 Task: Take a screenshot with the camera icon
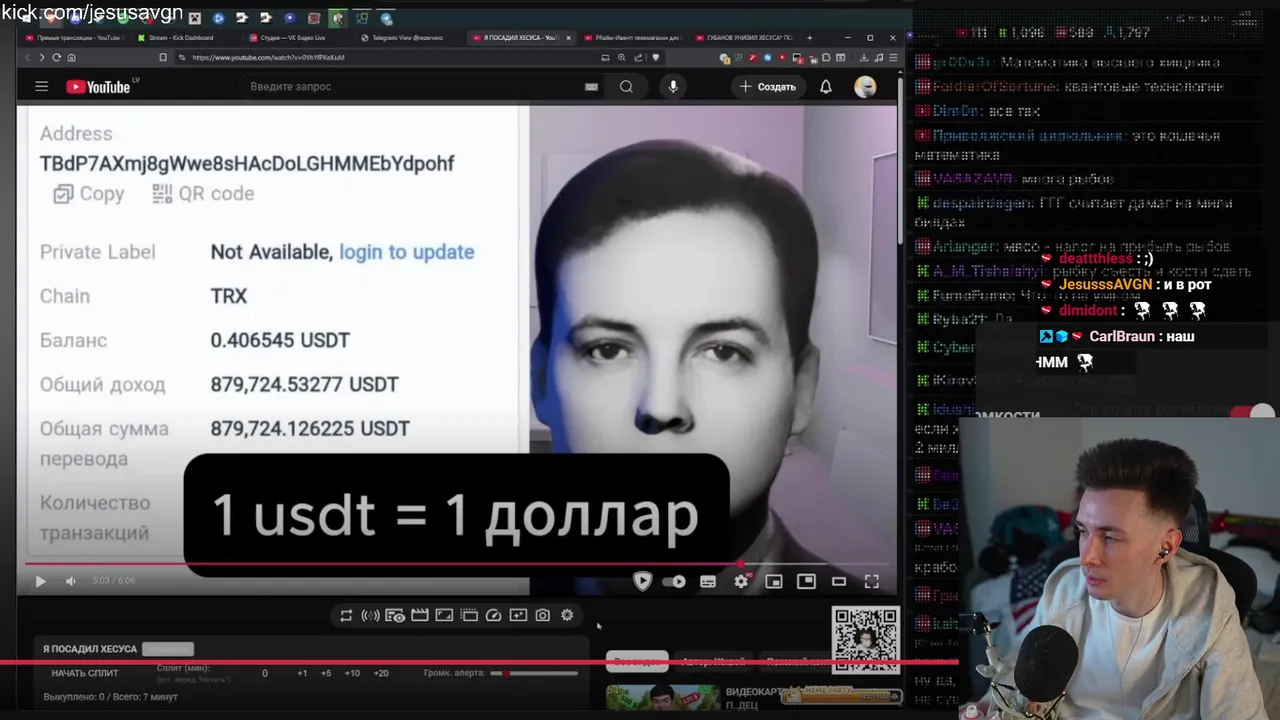point(542,616)
